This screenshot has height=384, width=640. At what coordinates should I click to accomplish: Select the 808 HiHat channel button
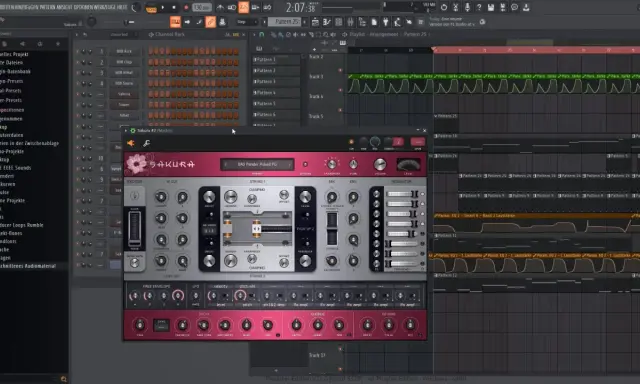pyautogui.click(x=124, y=73)
